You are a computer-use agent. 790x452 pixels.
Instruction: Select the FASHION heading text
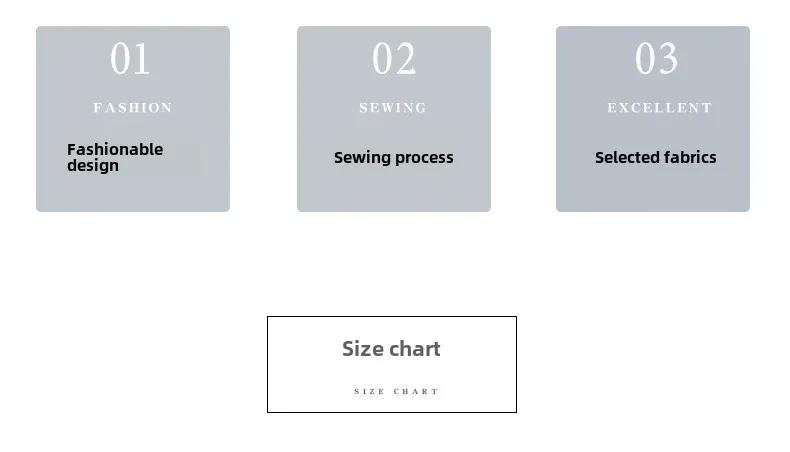(x=133, y=108)
